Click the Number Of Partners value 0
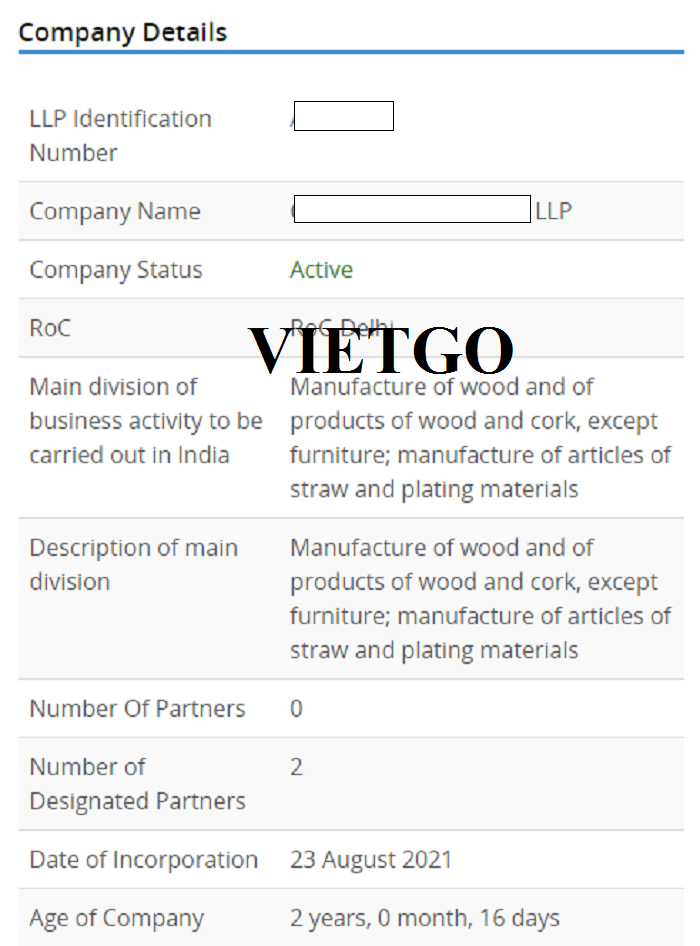 point(296,708)
